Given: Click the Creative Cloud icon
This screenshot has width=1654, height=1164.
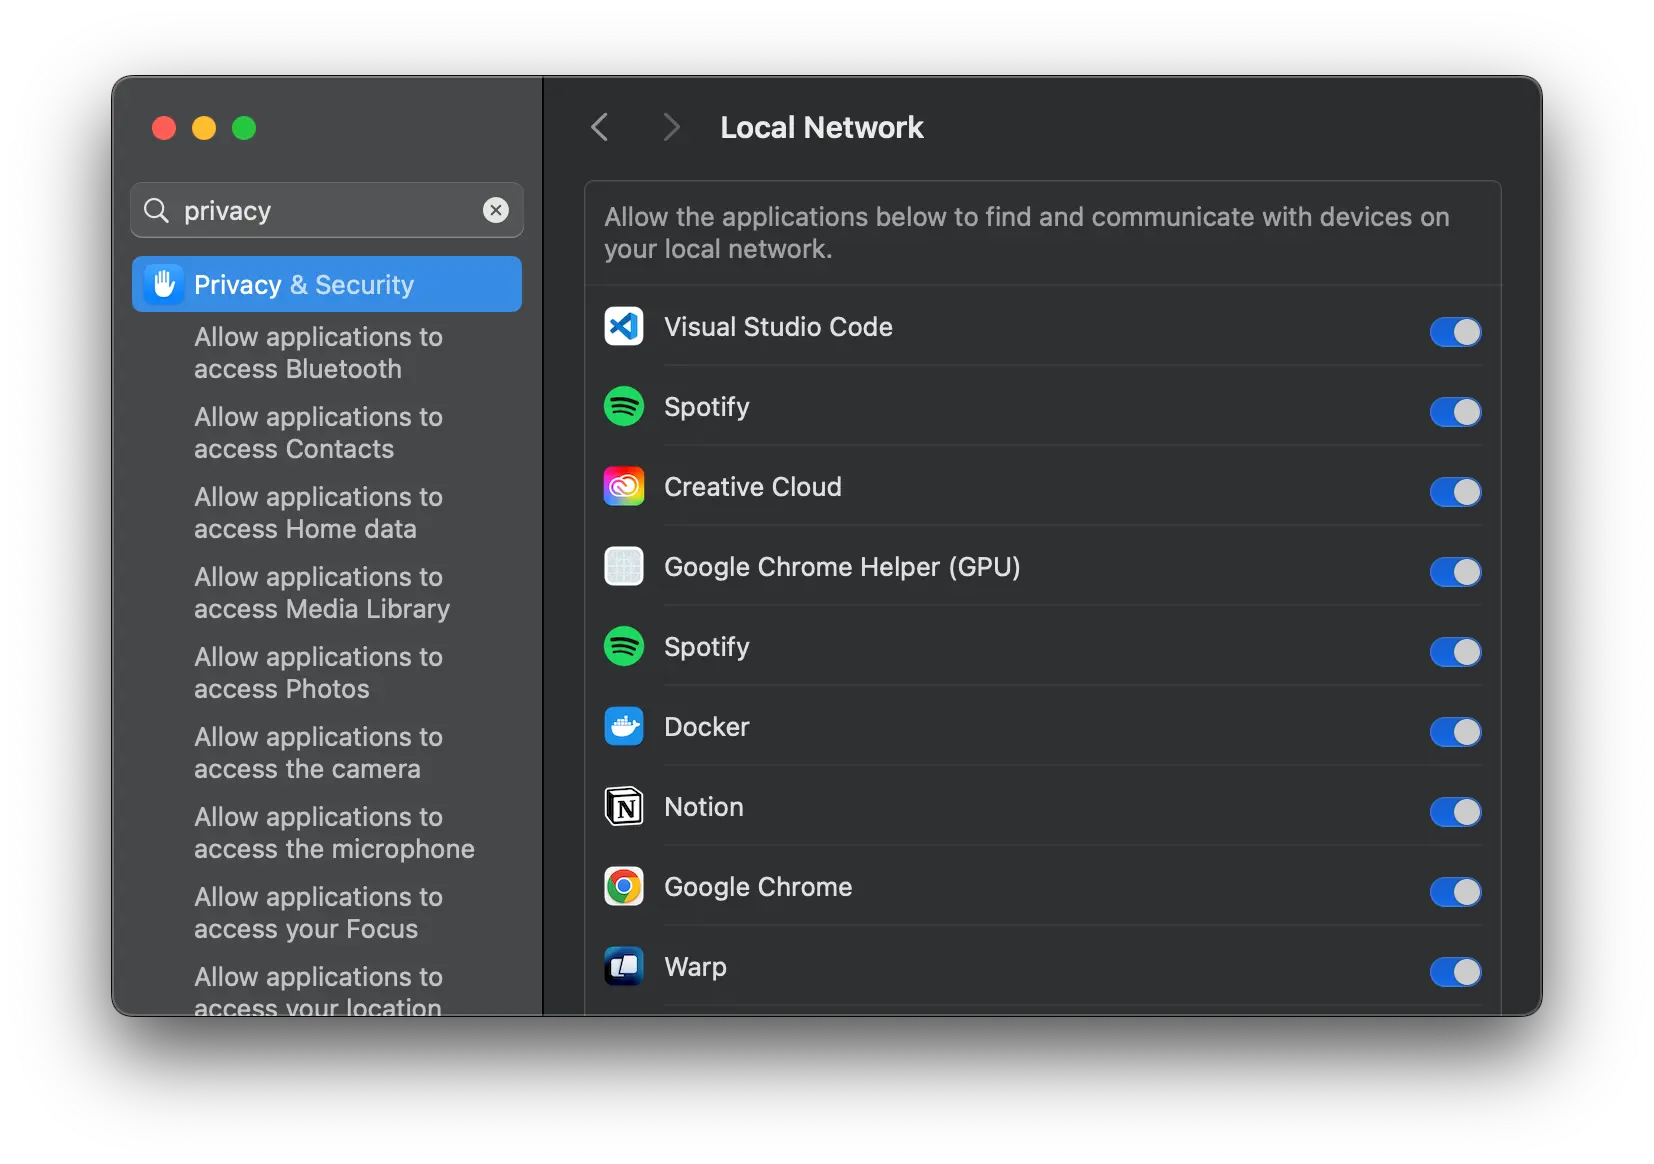Looking at the screenshot, I should pos(622,487).
